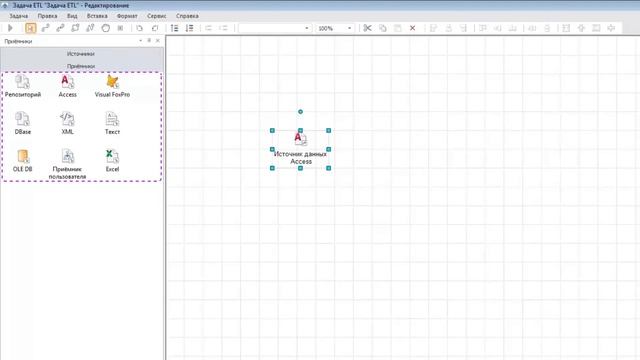Open the Вставка menu
Screen dimensions: 640x360
coord(97,16)
